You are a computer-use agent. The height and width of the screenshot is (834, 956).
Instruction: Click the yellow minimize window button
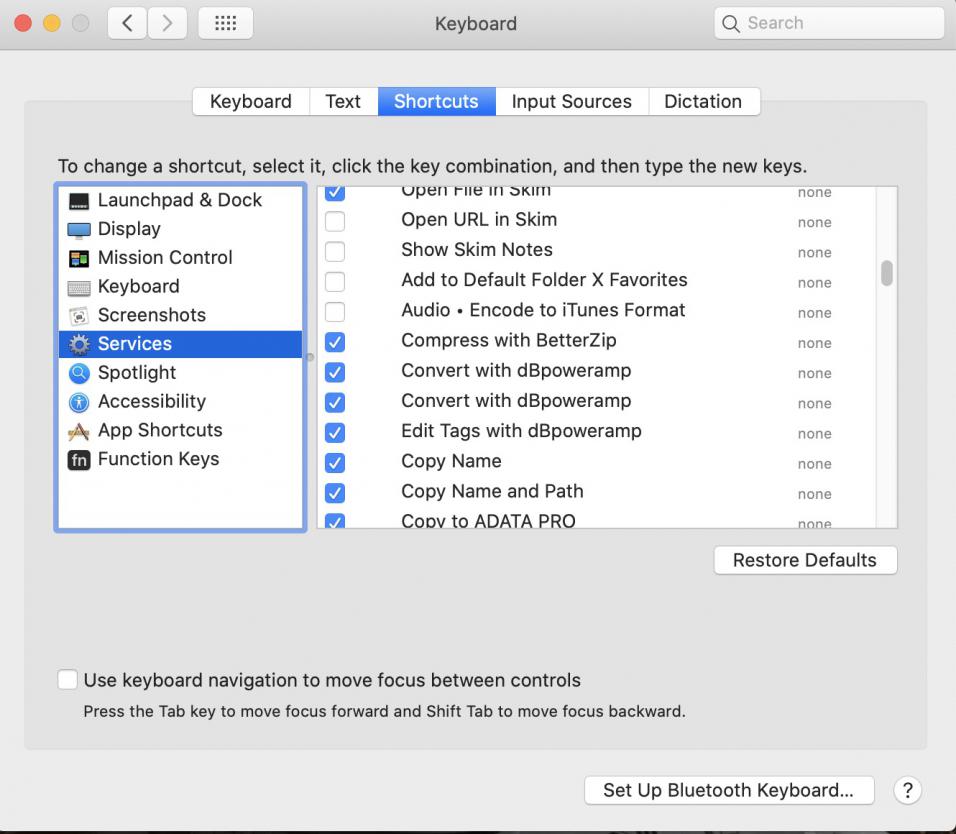pos(52,23)
